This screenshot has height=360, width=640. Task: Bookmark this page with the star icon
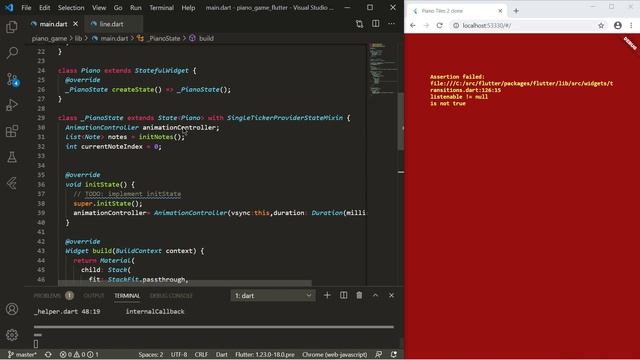[601, 25]
